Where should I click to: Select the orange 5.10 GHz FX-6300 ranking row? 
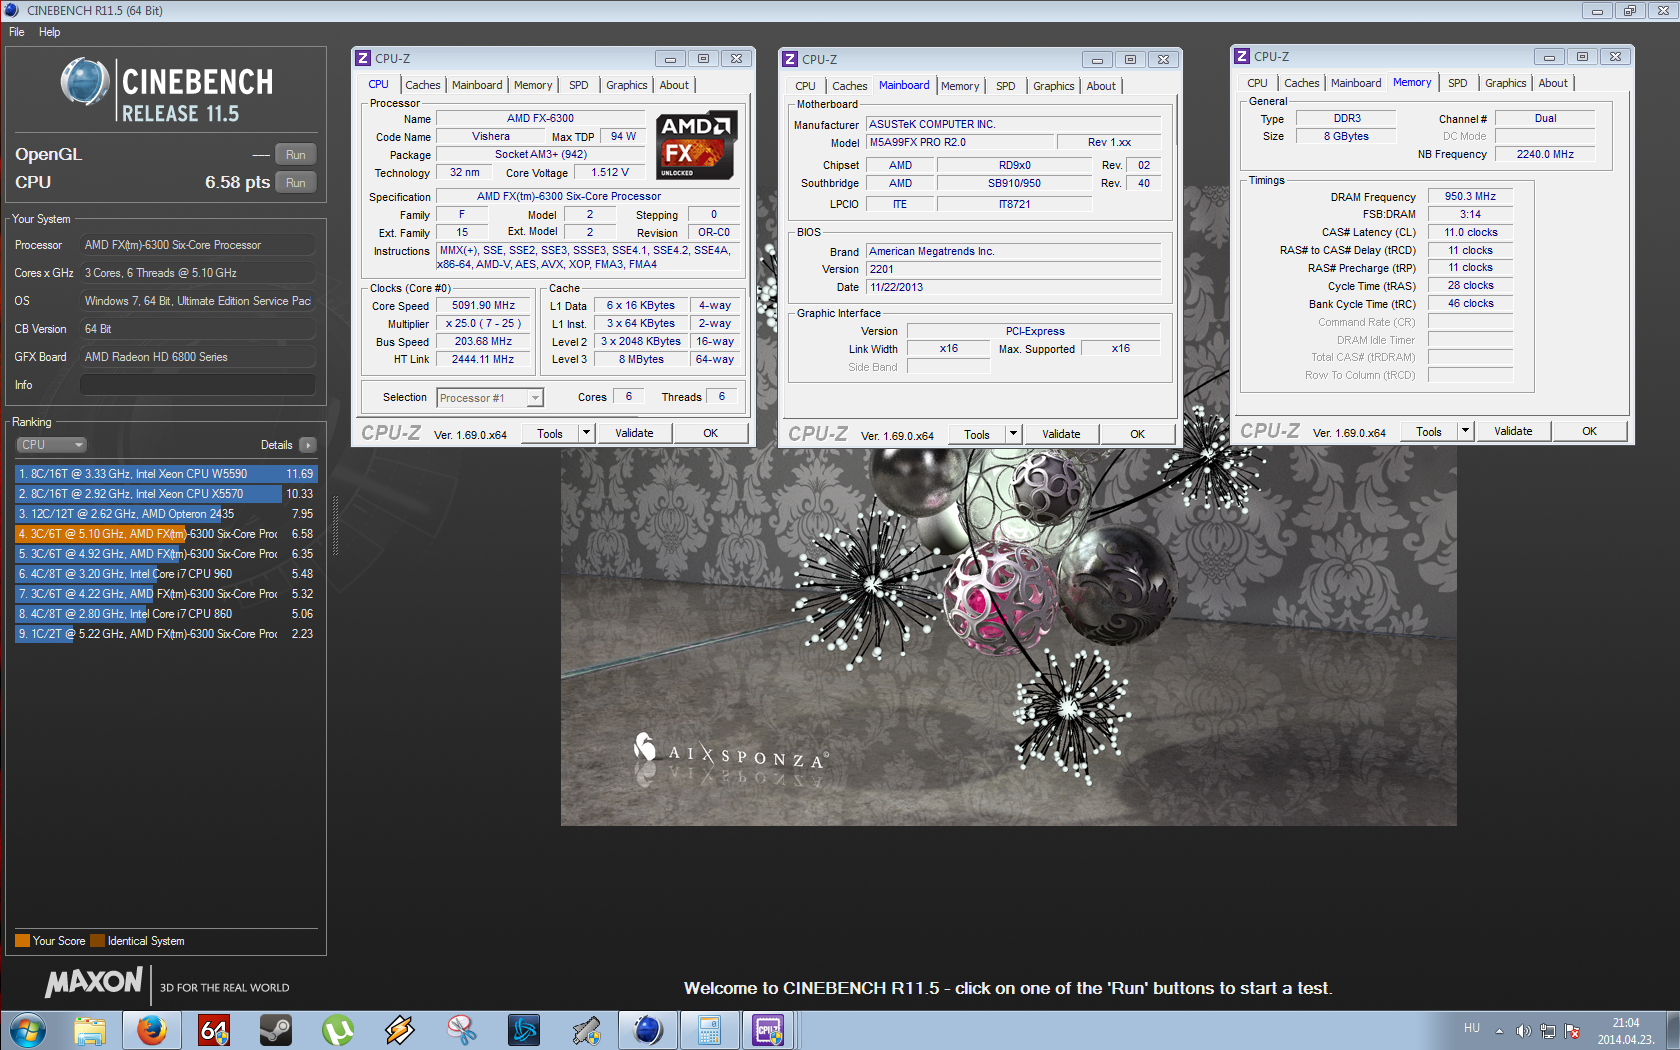(x=166, y=534)
